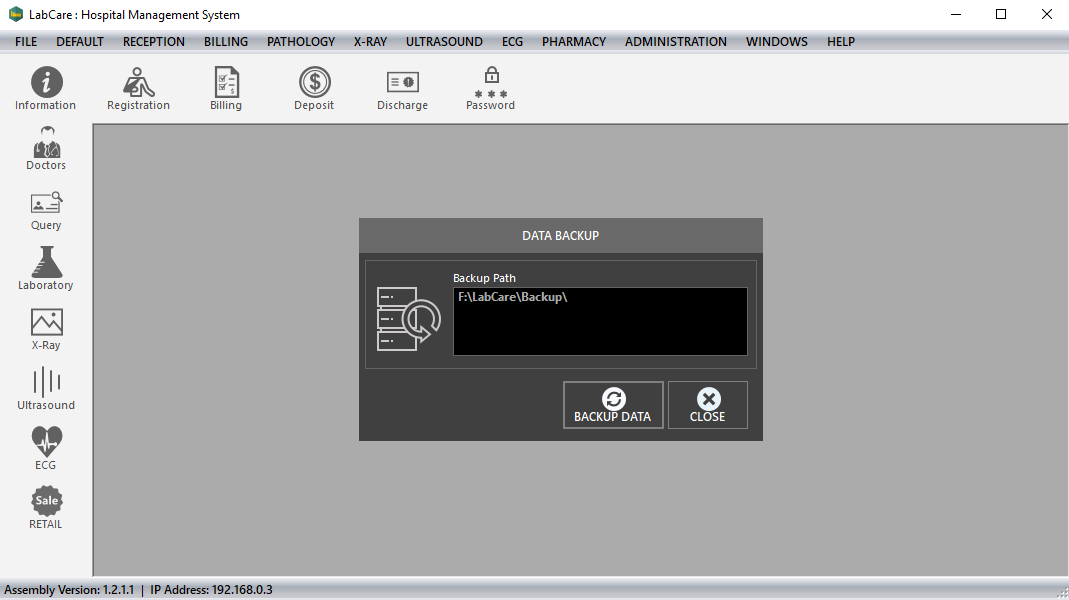Image resolution: width=1069 pixels, height=600 pixels.
Task: Open the X-Ray sidebar icon
Action: point(46,329)
